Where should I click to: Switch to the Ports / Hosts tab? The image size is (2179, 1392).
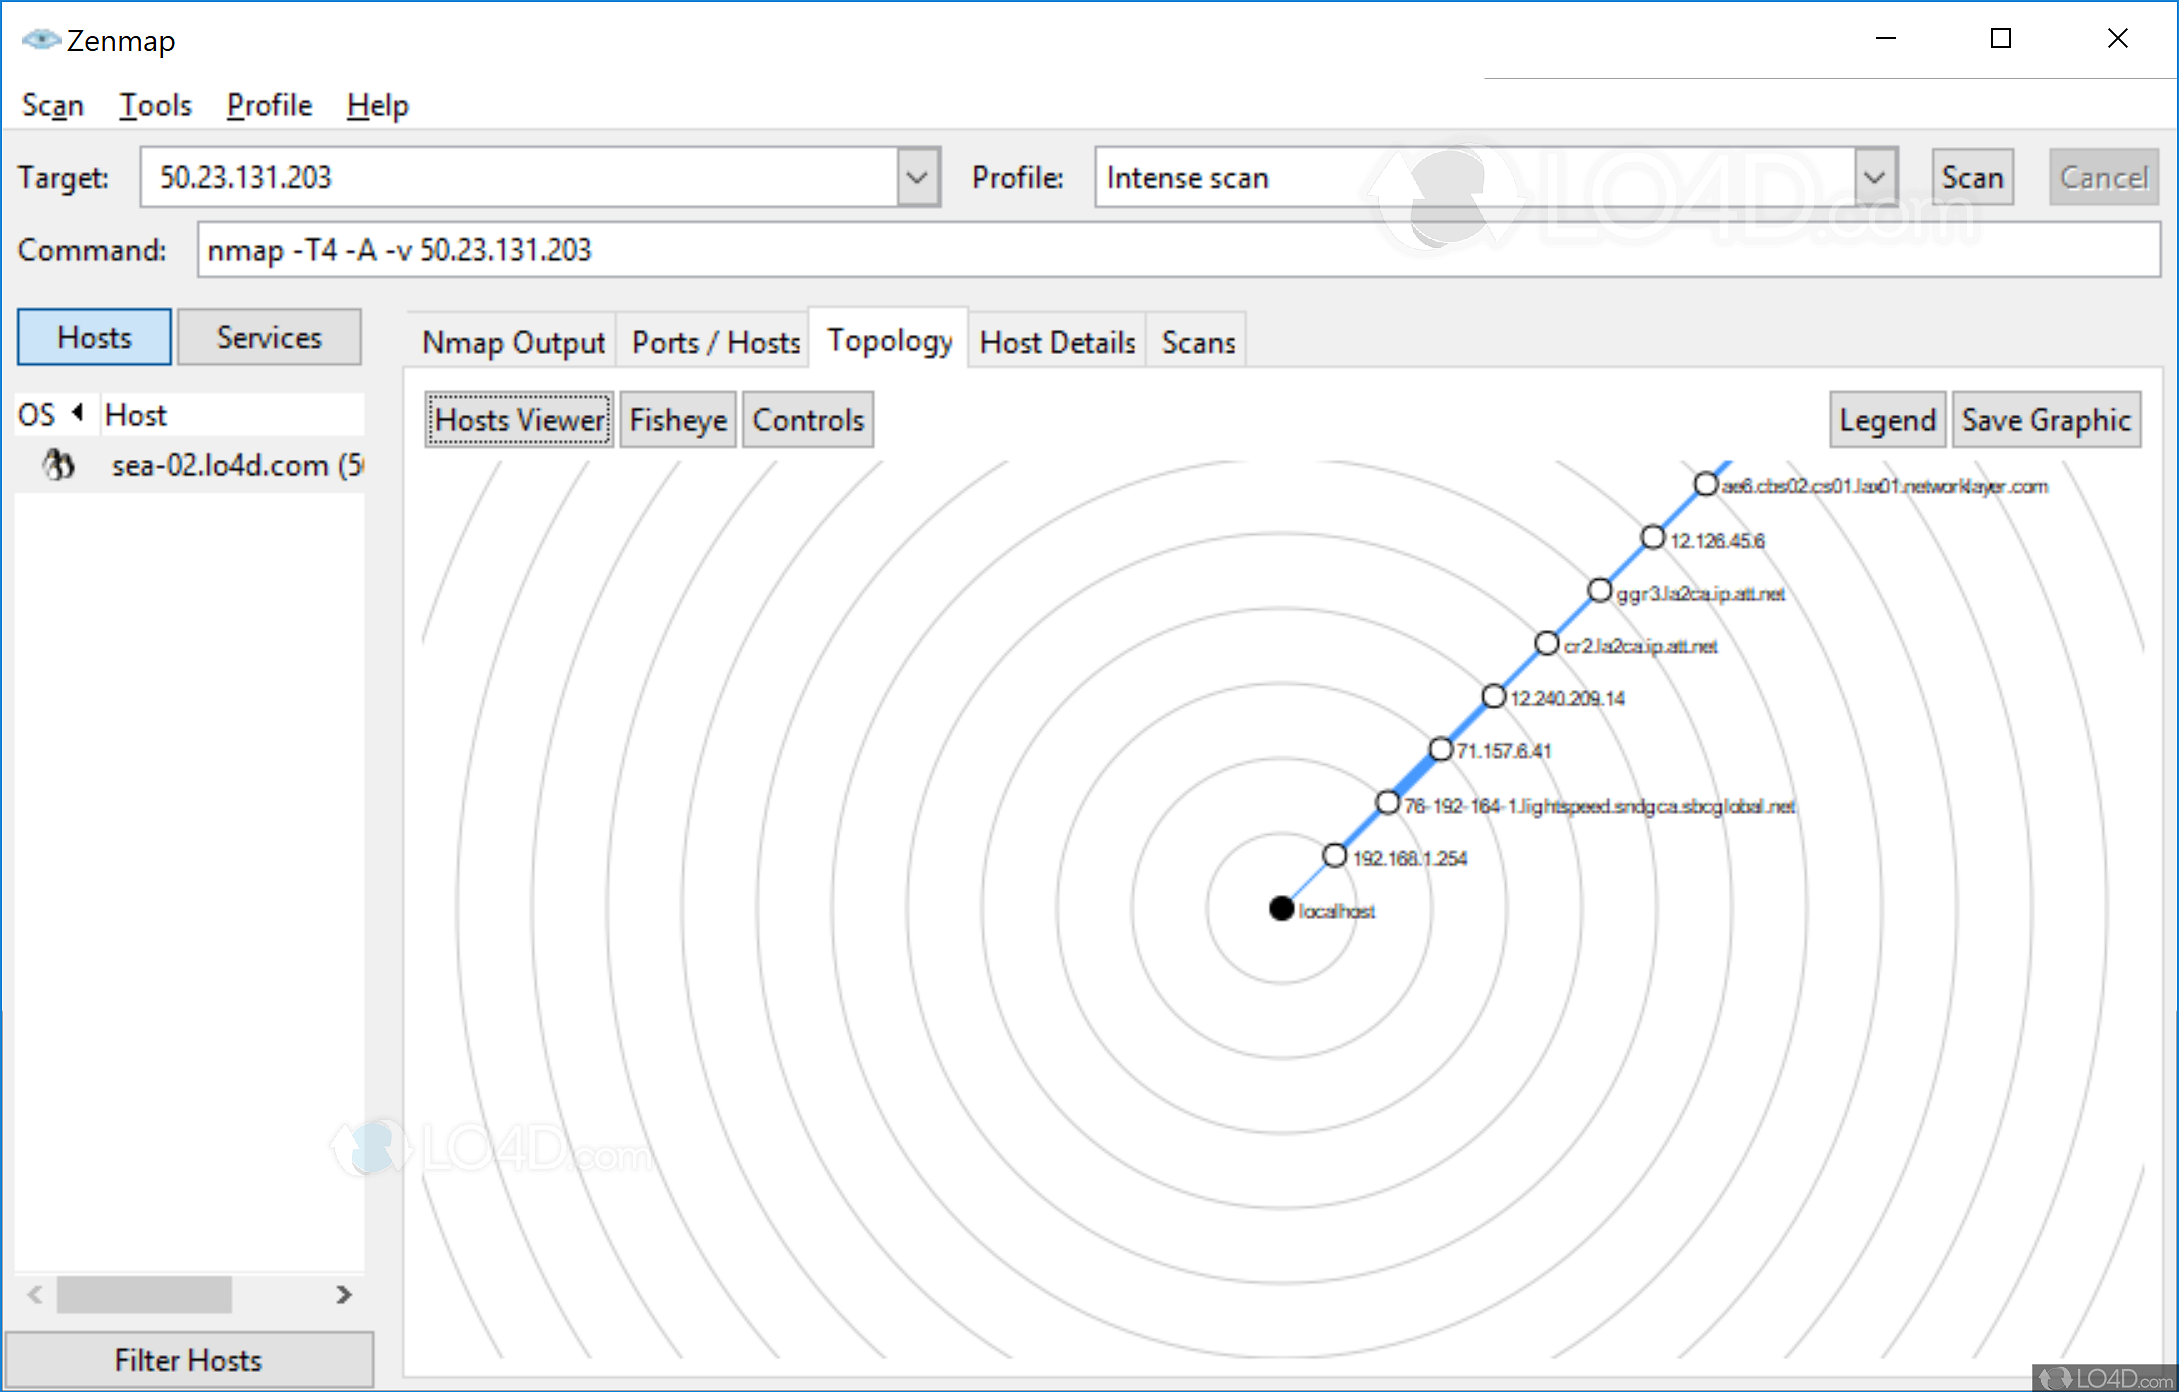coord(716,342)
